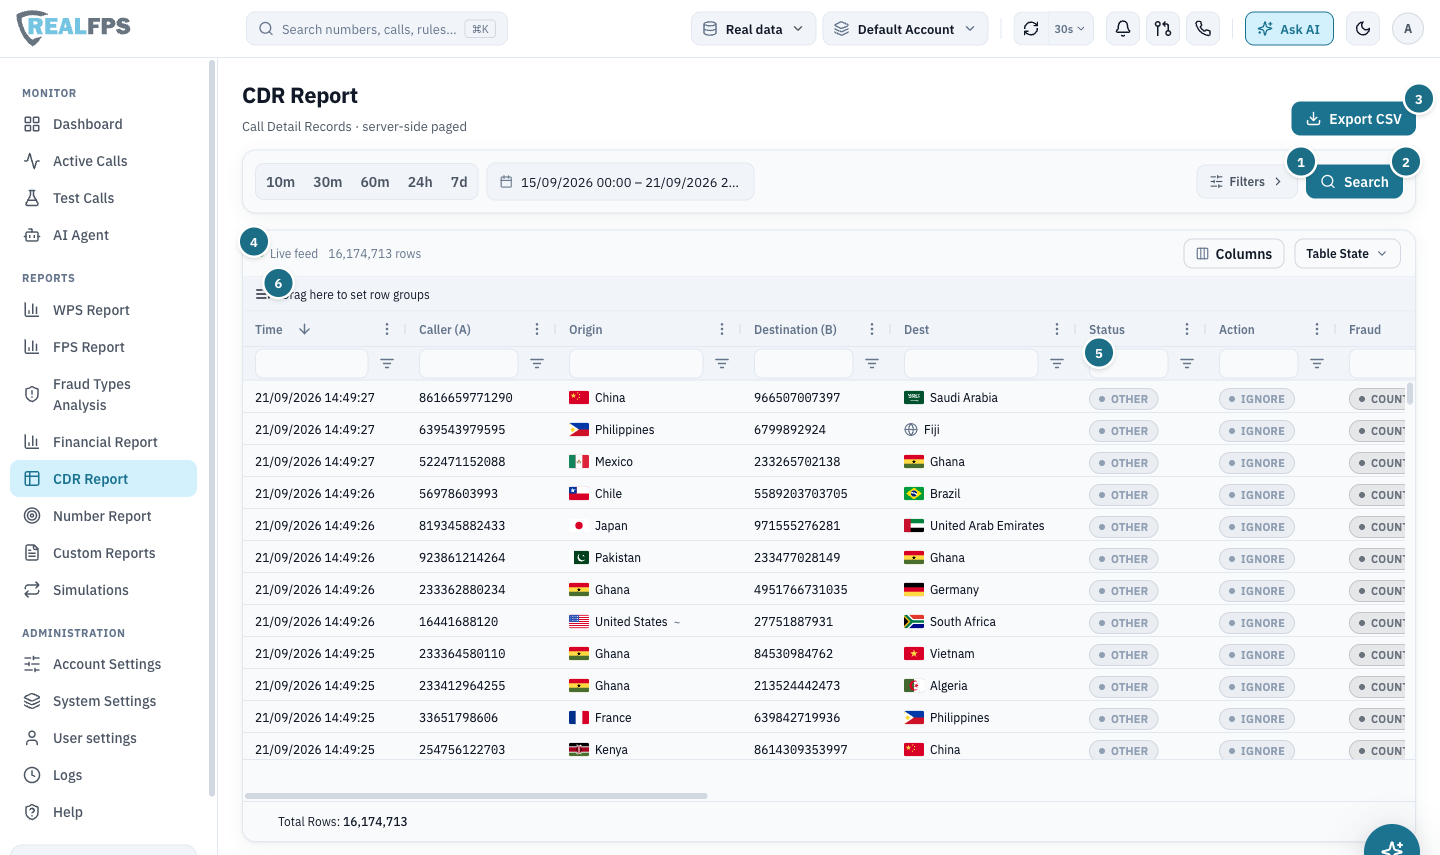Open Caller (A) filter options icon
Screen dimensions: 1440x855
click(537, 363)
